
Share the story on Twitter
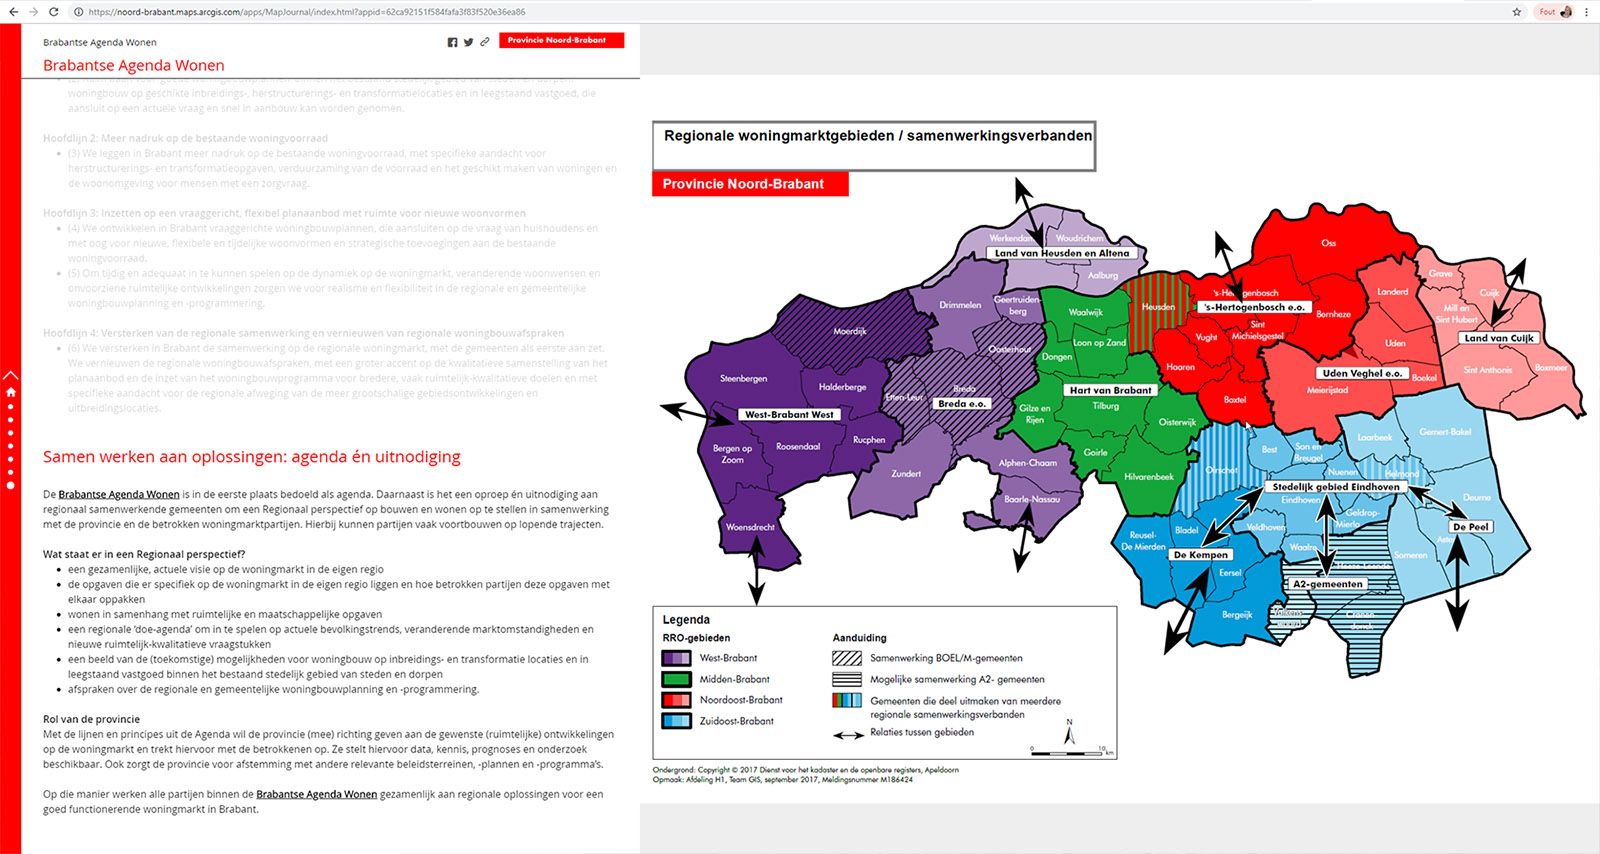coord(468,42)
